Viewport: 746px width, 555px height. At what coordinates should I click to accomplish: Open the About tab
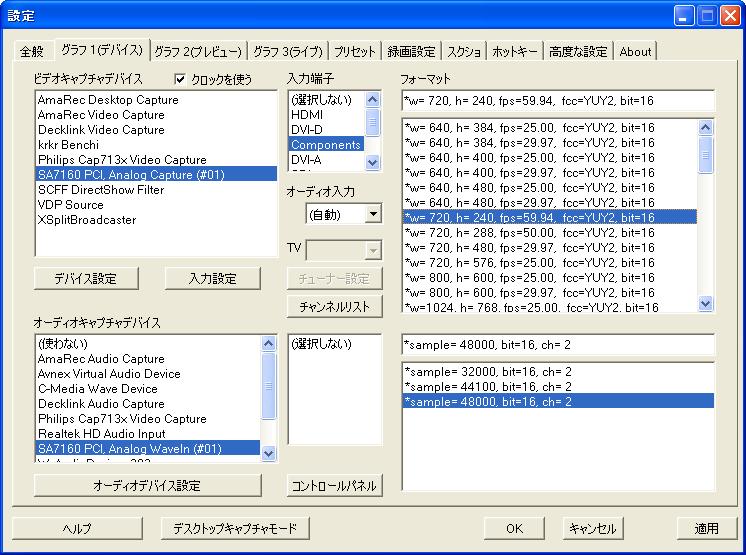(635, 51)
